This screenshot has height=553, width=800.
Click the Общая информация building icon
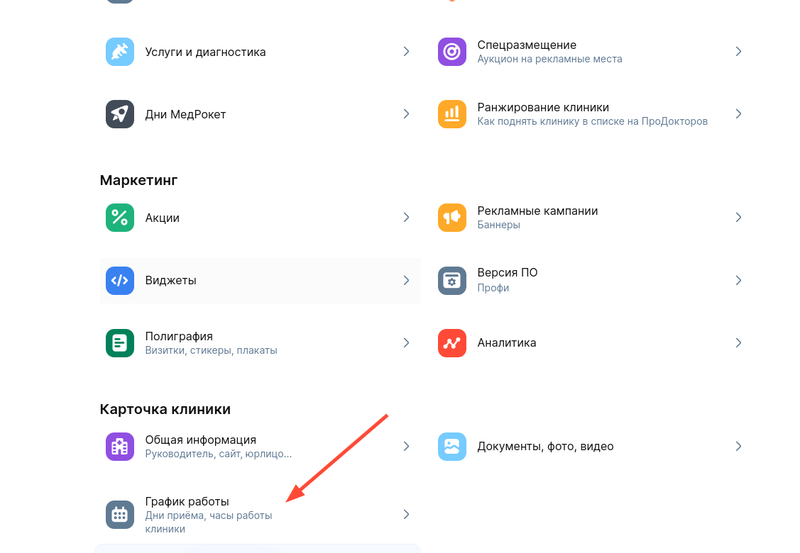click(120, 446)
